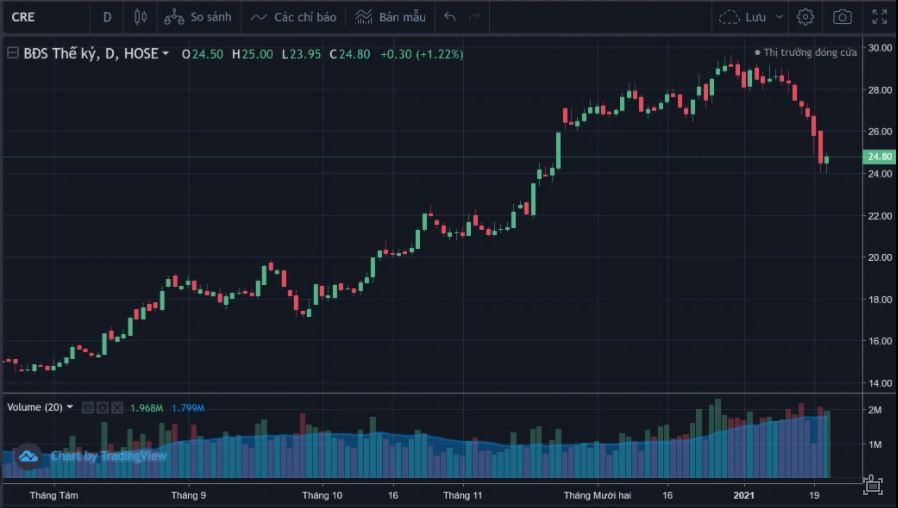Click the Lưu cloud save button

(742, 17)
